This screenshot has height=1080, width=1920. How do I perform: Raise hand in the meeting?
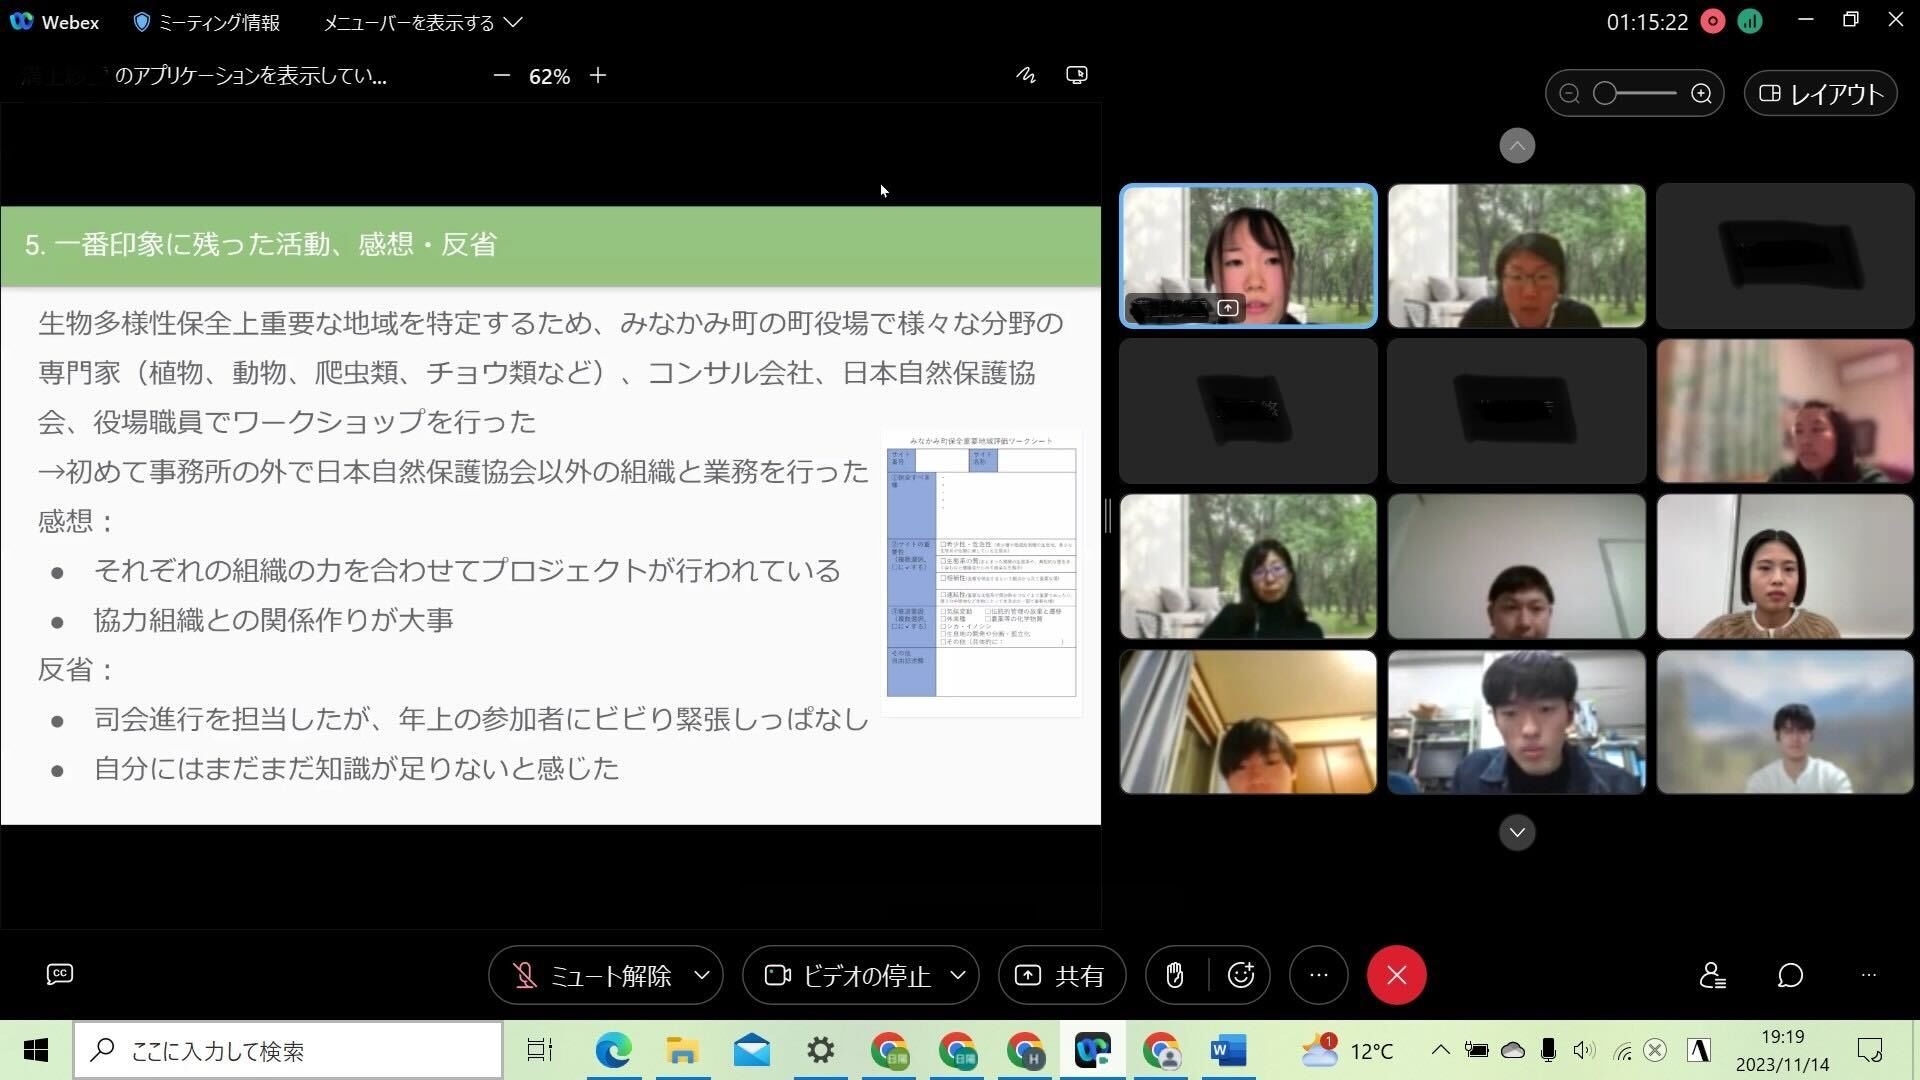(1175, 975)
